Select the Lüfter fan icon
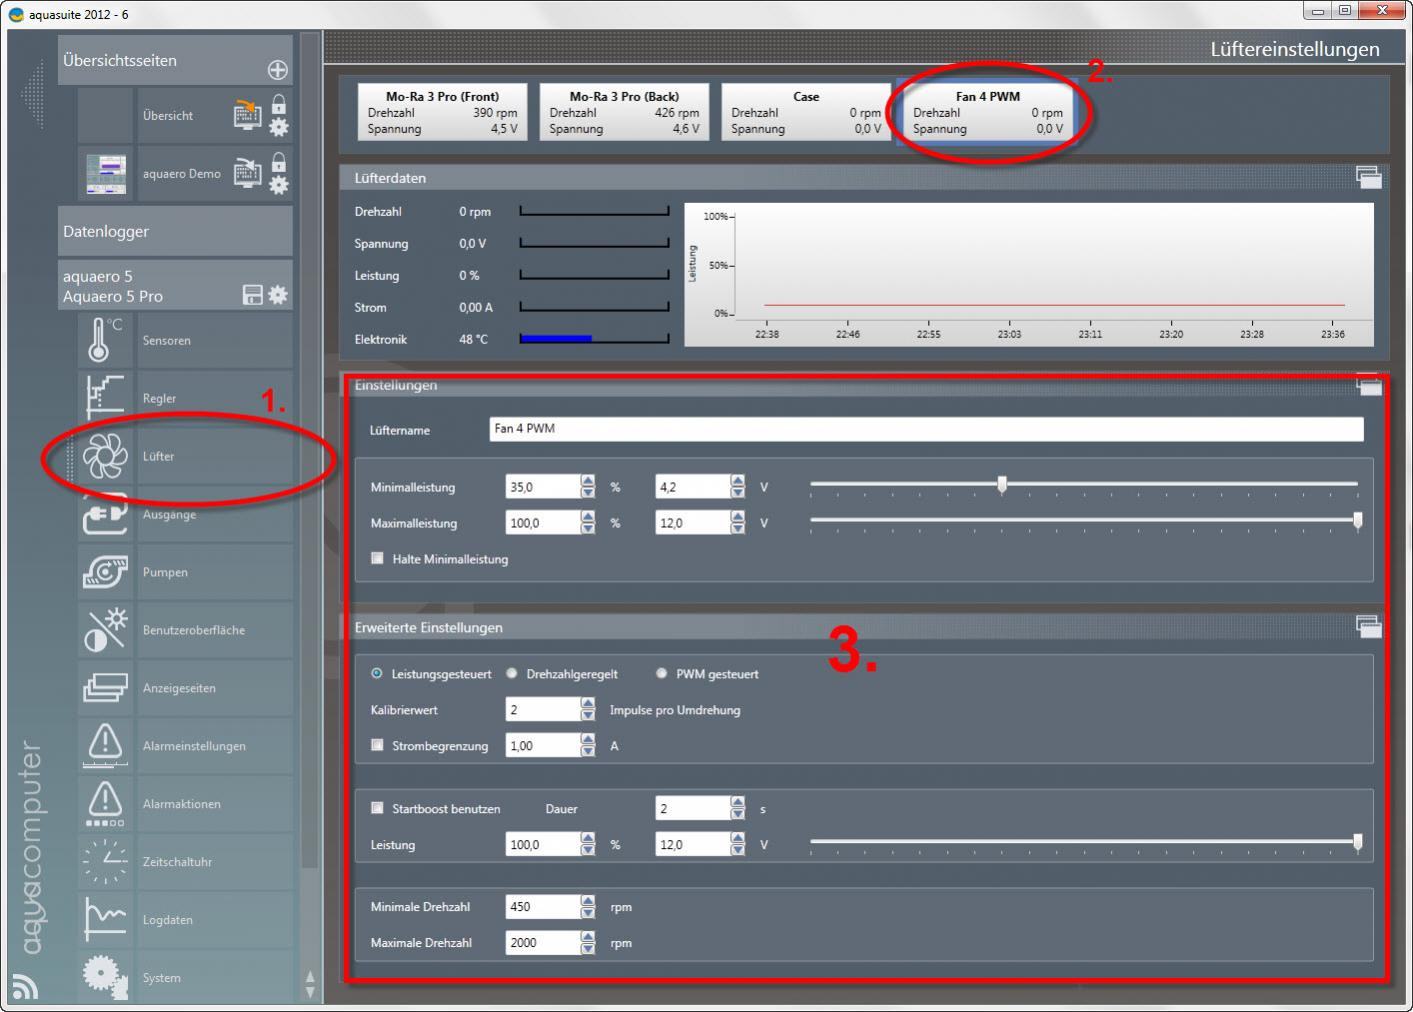 pyautogui.click(x=104, y=456)
